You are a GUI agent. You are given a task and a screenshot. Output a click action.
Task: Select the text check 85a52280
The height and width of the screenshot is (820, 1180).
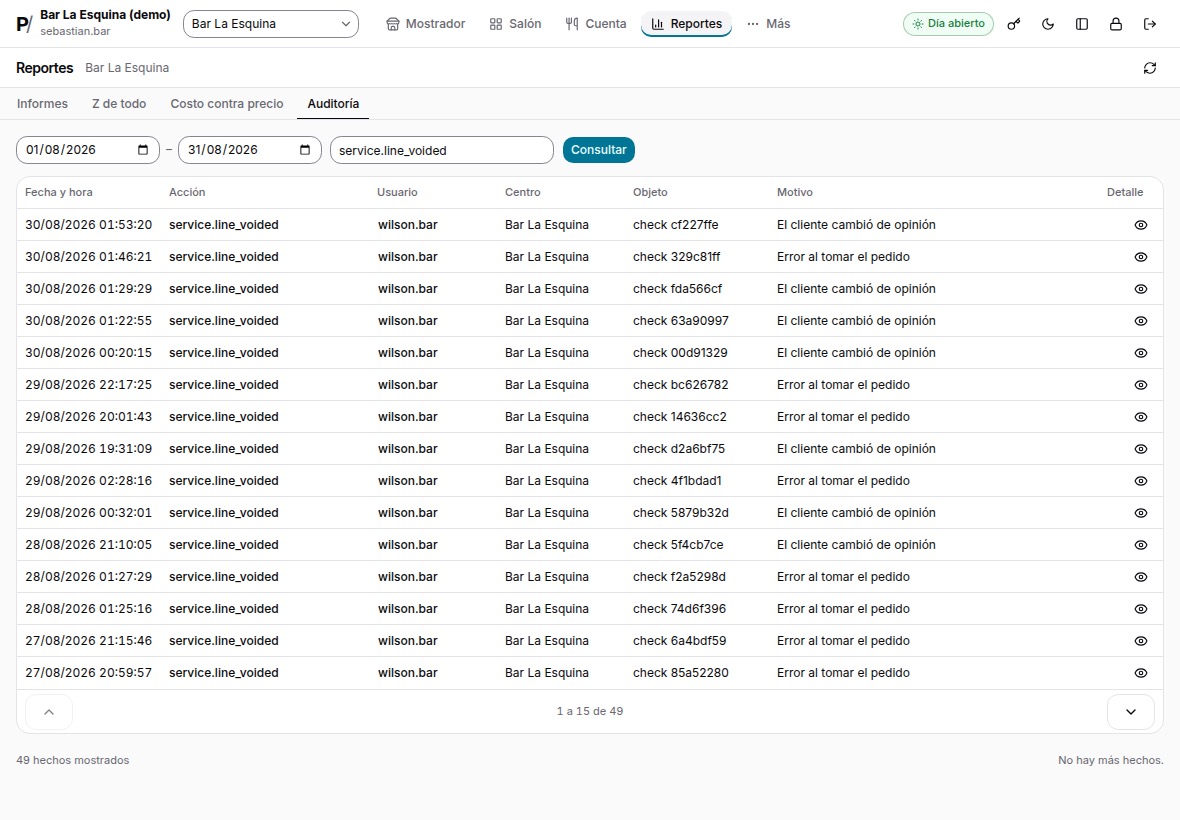pyautogui.click(x=680, y=673)
